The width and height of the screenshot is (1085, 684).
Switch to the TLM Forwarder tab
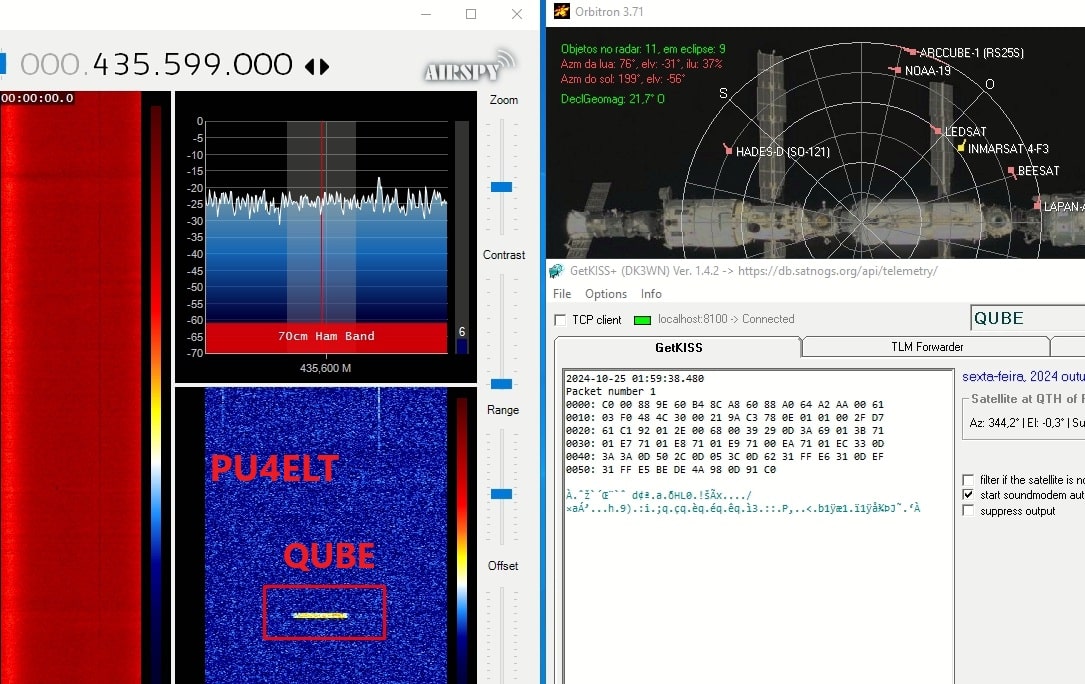pyautogui.click(x=927, y=347)
